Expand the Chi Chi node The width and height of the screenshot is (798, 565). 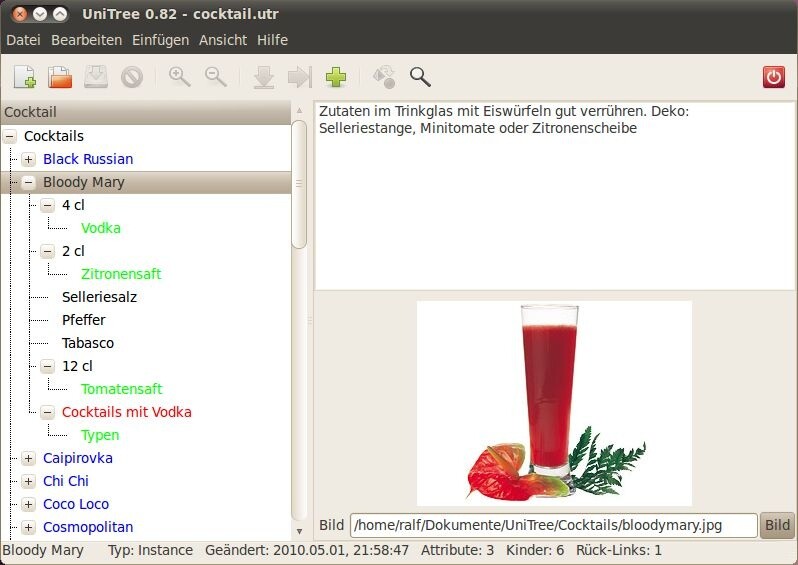click(28, 482)
